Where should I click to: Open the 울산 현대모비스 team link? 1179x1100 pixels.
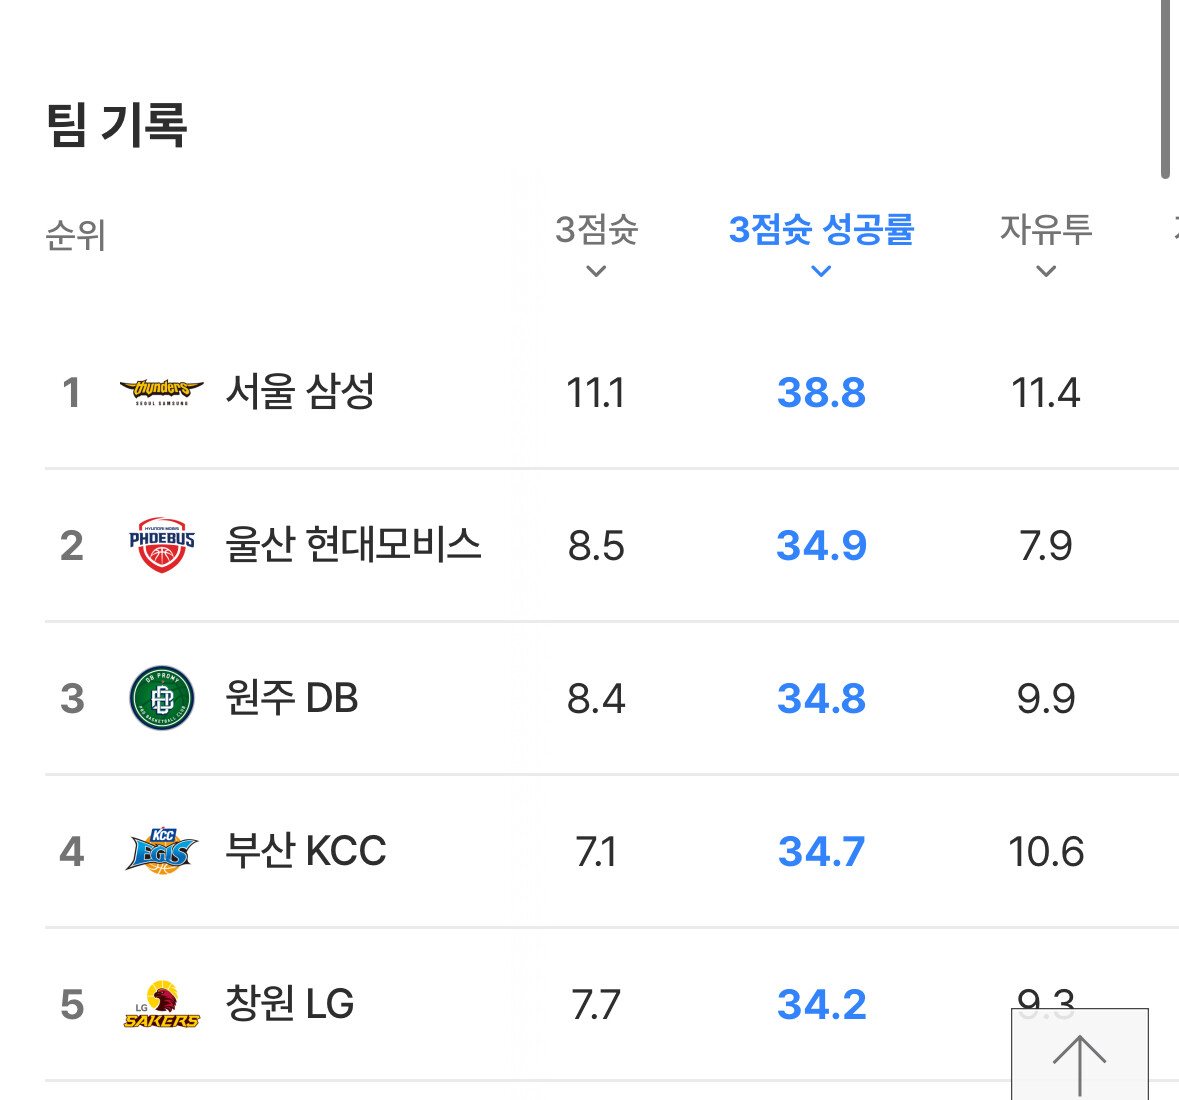353,545
